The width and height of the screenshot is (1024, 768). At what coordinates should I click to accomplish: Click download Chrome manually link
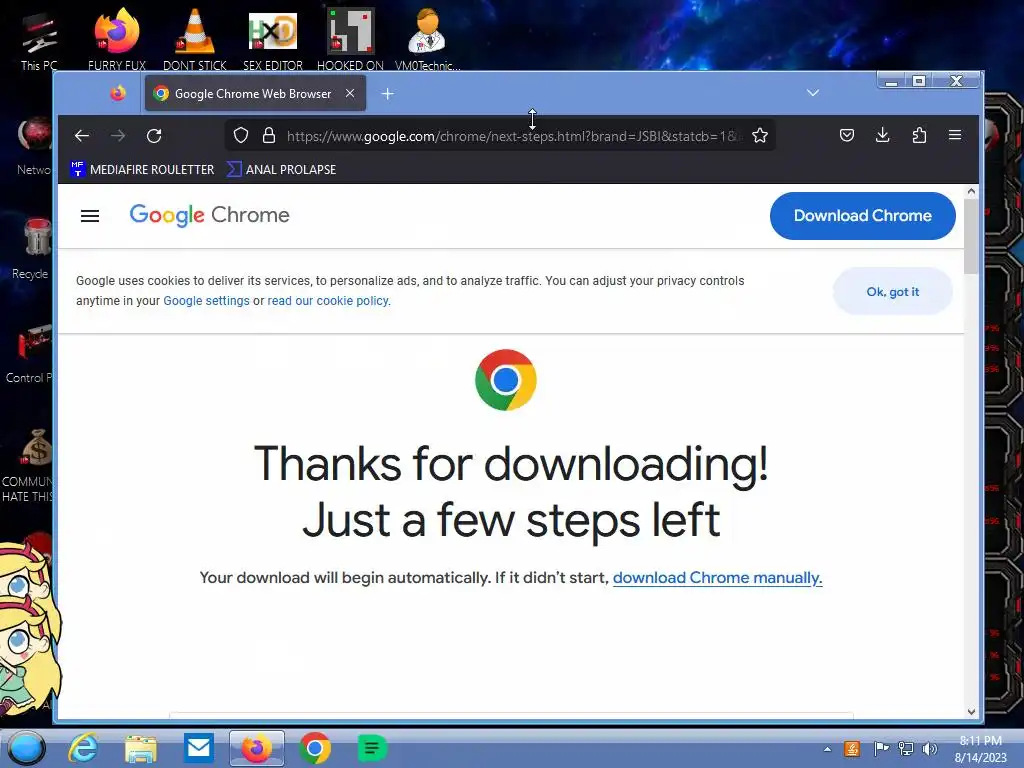(x=717, y=578)
